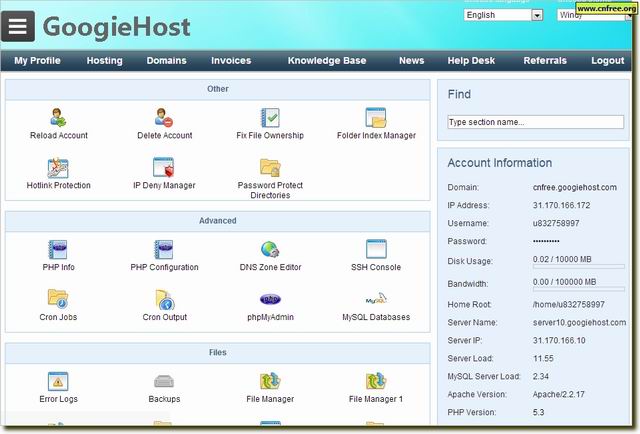Open the Cron Output icon
The image size is (640, 434).
[164, 300]
